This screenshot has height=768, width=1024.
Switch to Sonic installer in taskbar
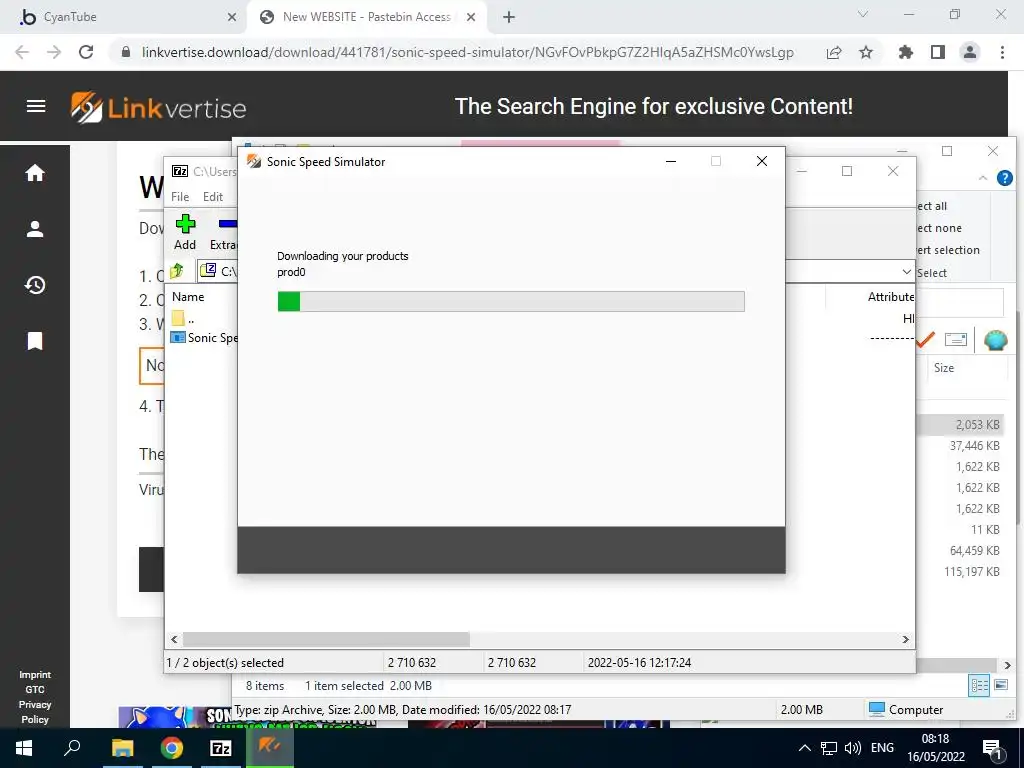[x=270, y=748]
